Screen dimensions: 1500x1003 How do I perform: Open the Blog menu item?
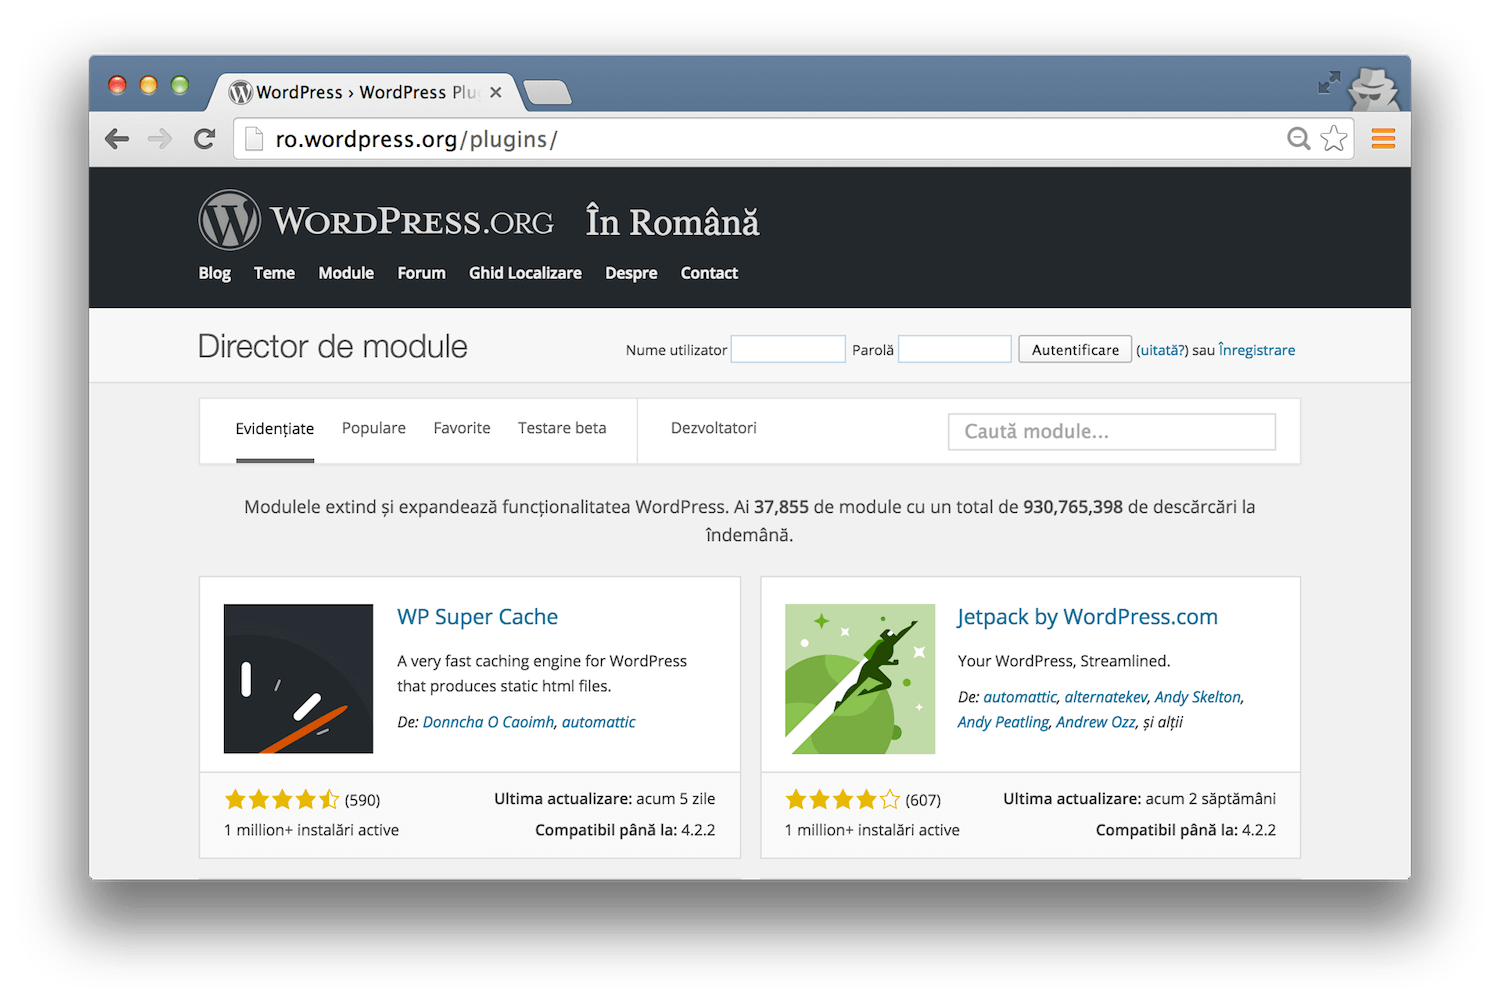click(x=214, y=273)
